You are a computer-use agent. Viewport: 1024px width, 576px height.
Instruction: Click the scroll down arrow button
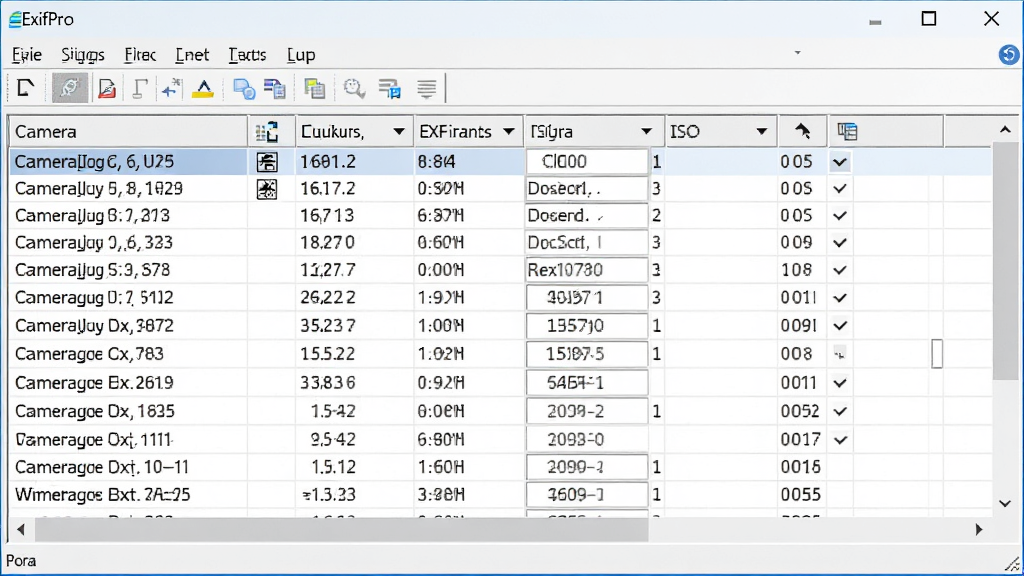pos(1005,504)
